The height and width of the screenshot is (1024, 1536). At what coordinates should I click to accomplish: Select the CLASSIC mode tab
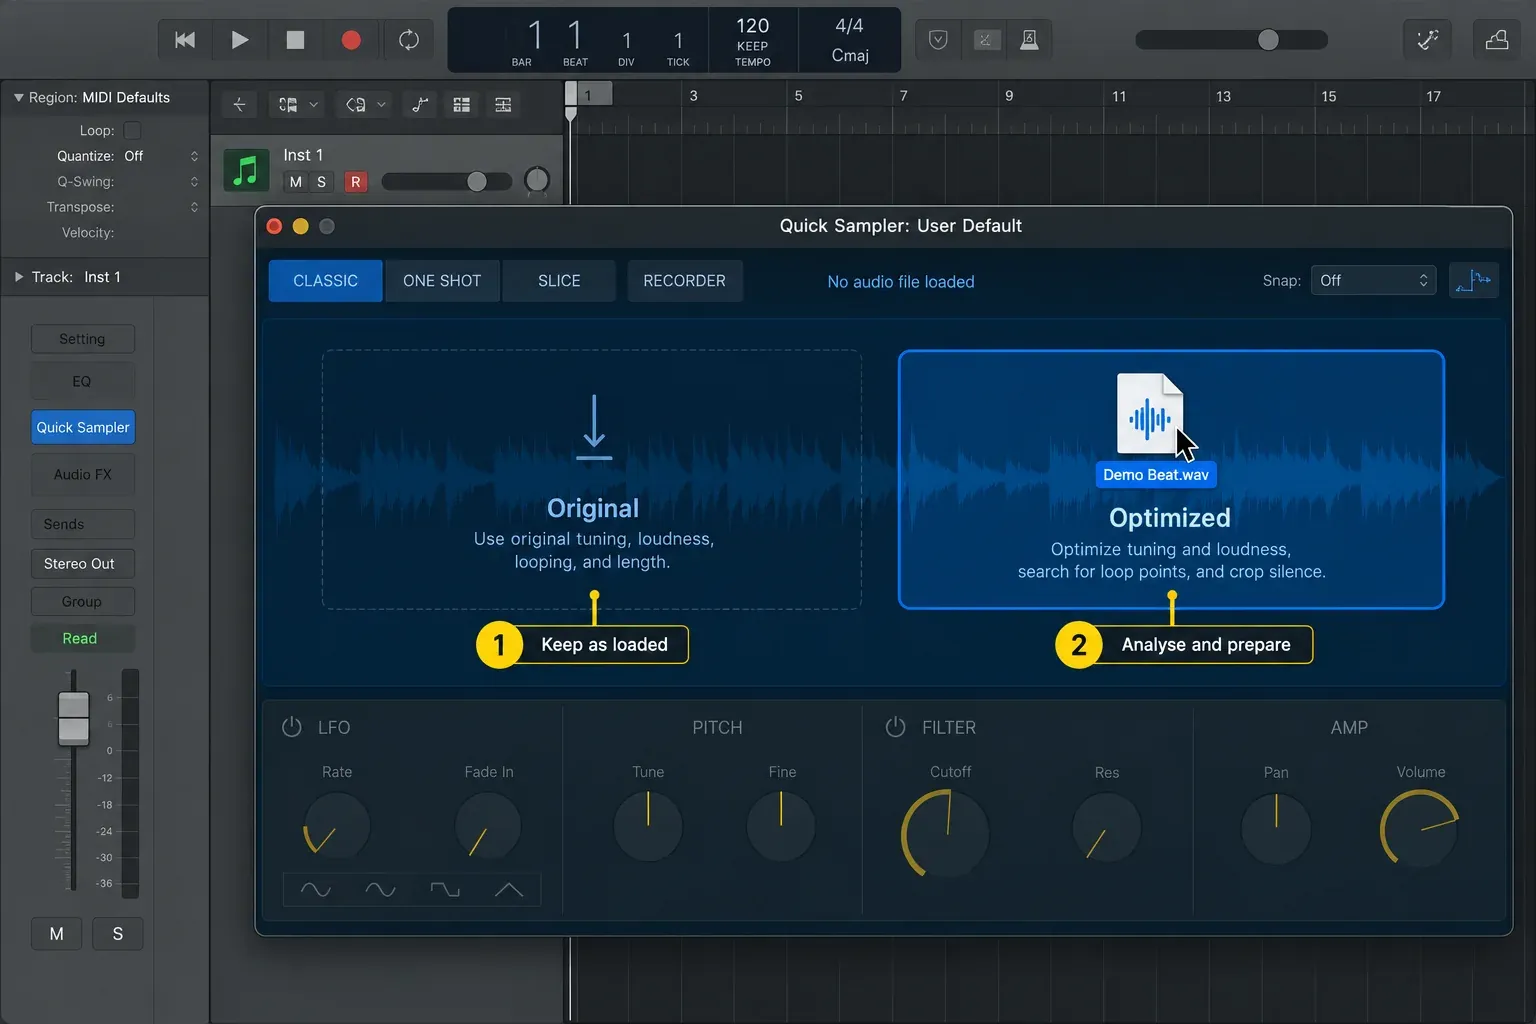(x=325, y=281)
